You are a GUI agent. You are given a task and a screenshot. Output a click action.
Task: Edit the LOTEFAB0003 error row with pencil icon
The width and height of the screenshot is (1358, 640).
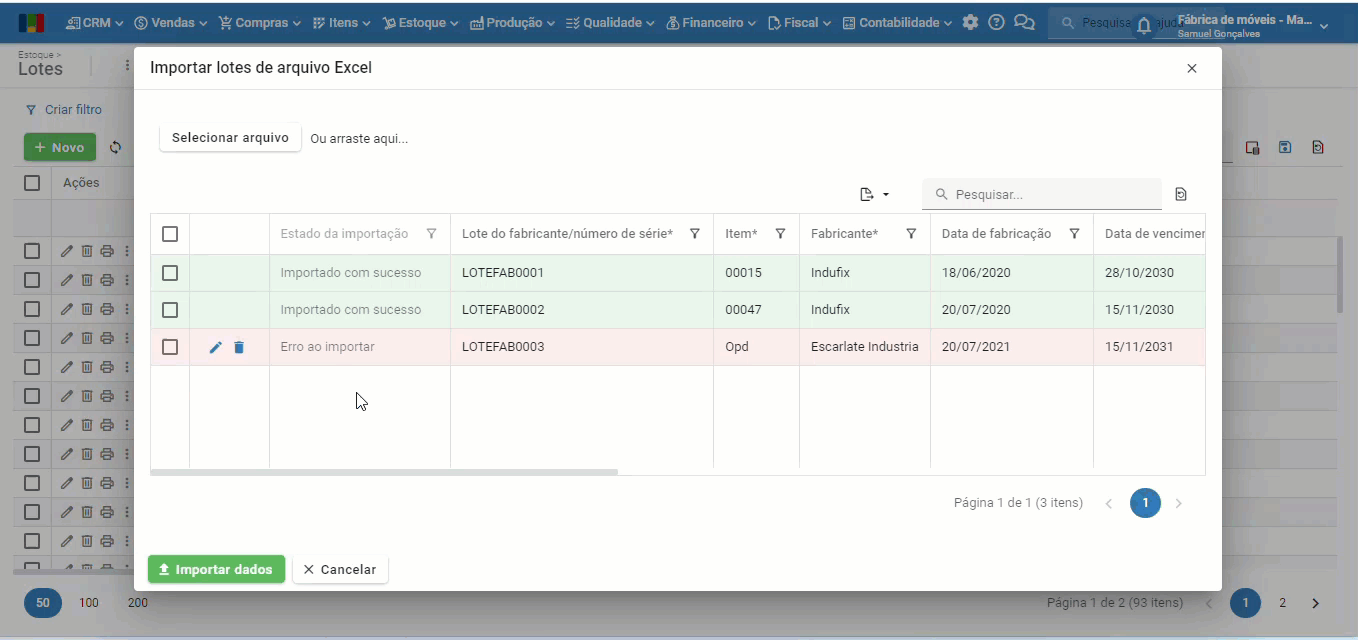coord(216,347)
